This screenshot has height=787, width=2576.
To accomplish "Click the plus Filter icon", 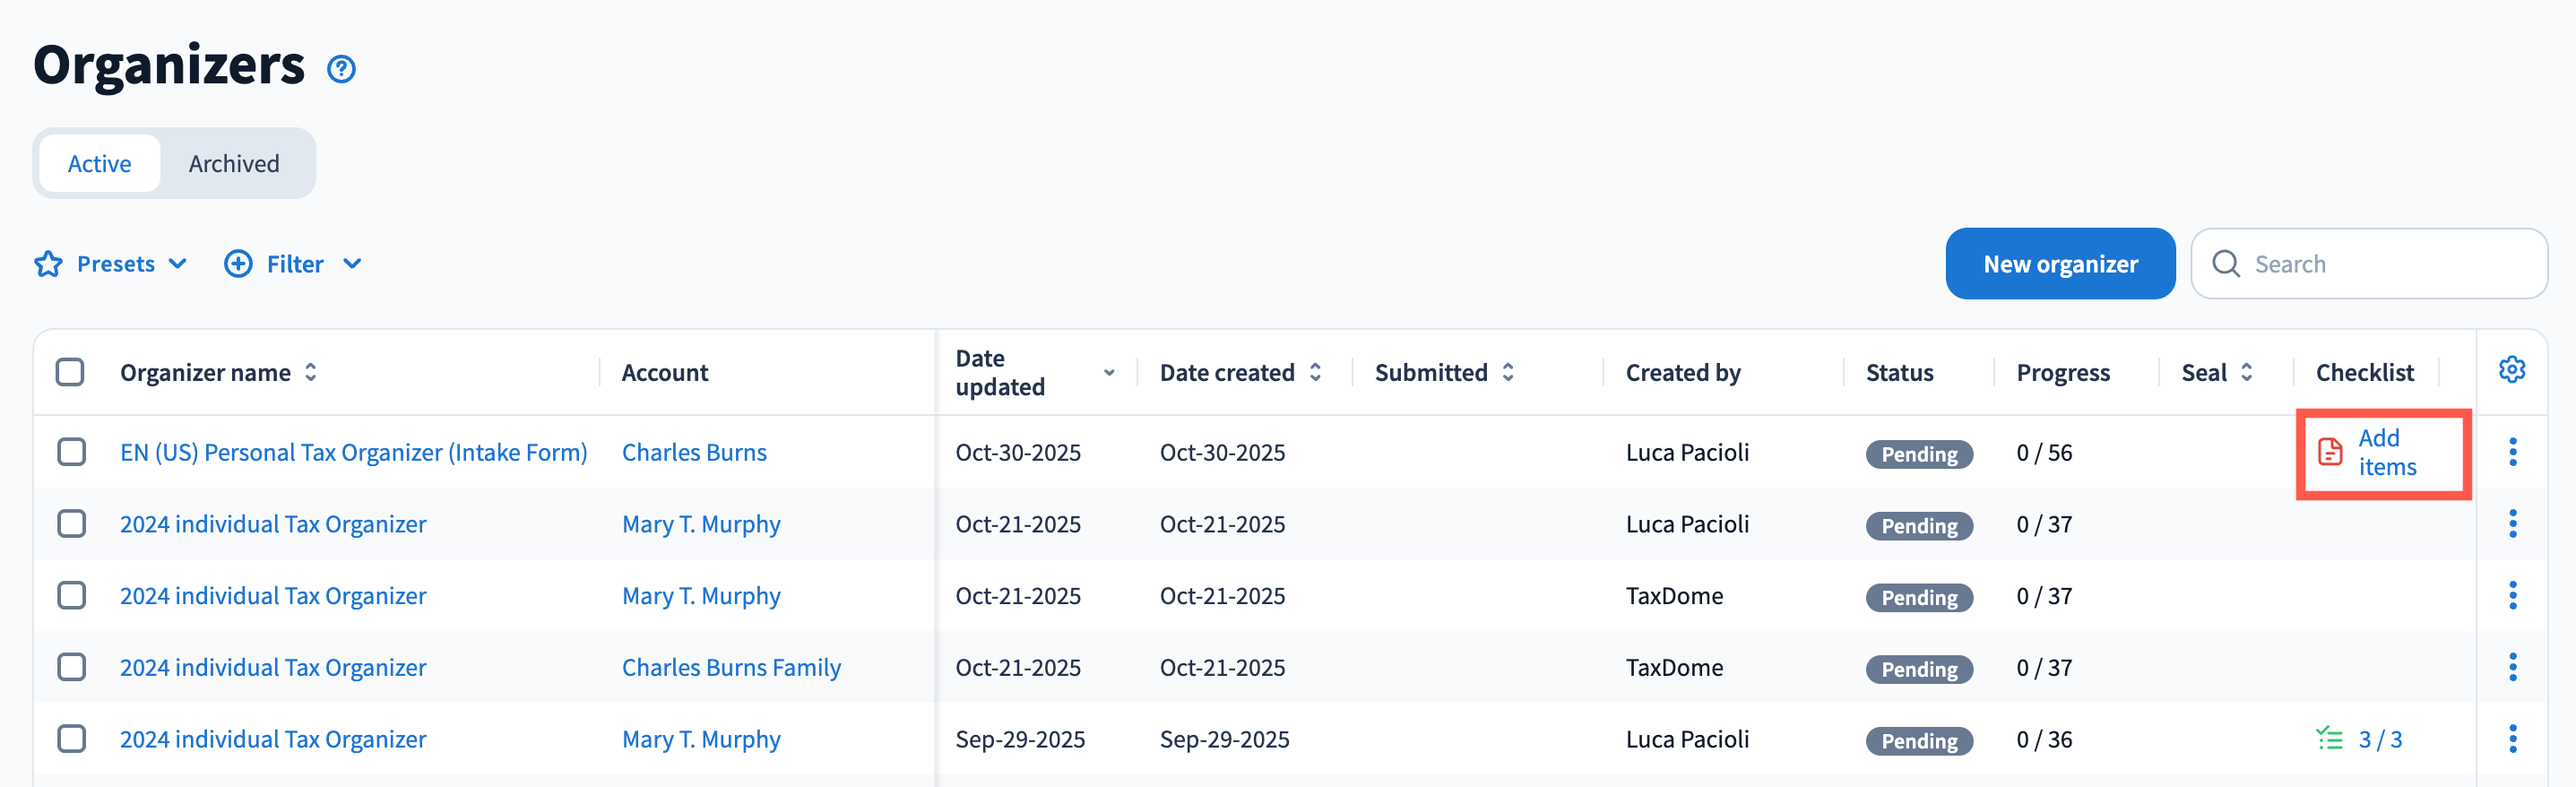I will tap(238, 264).
